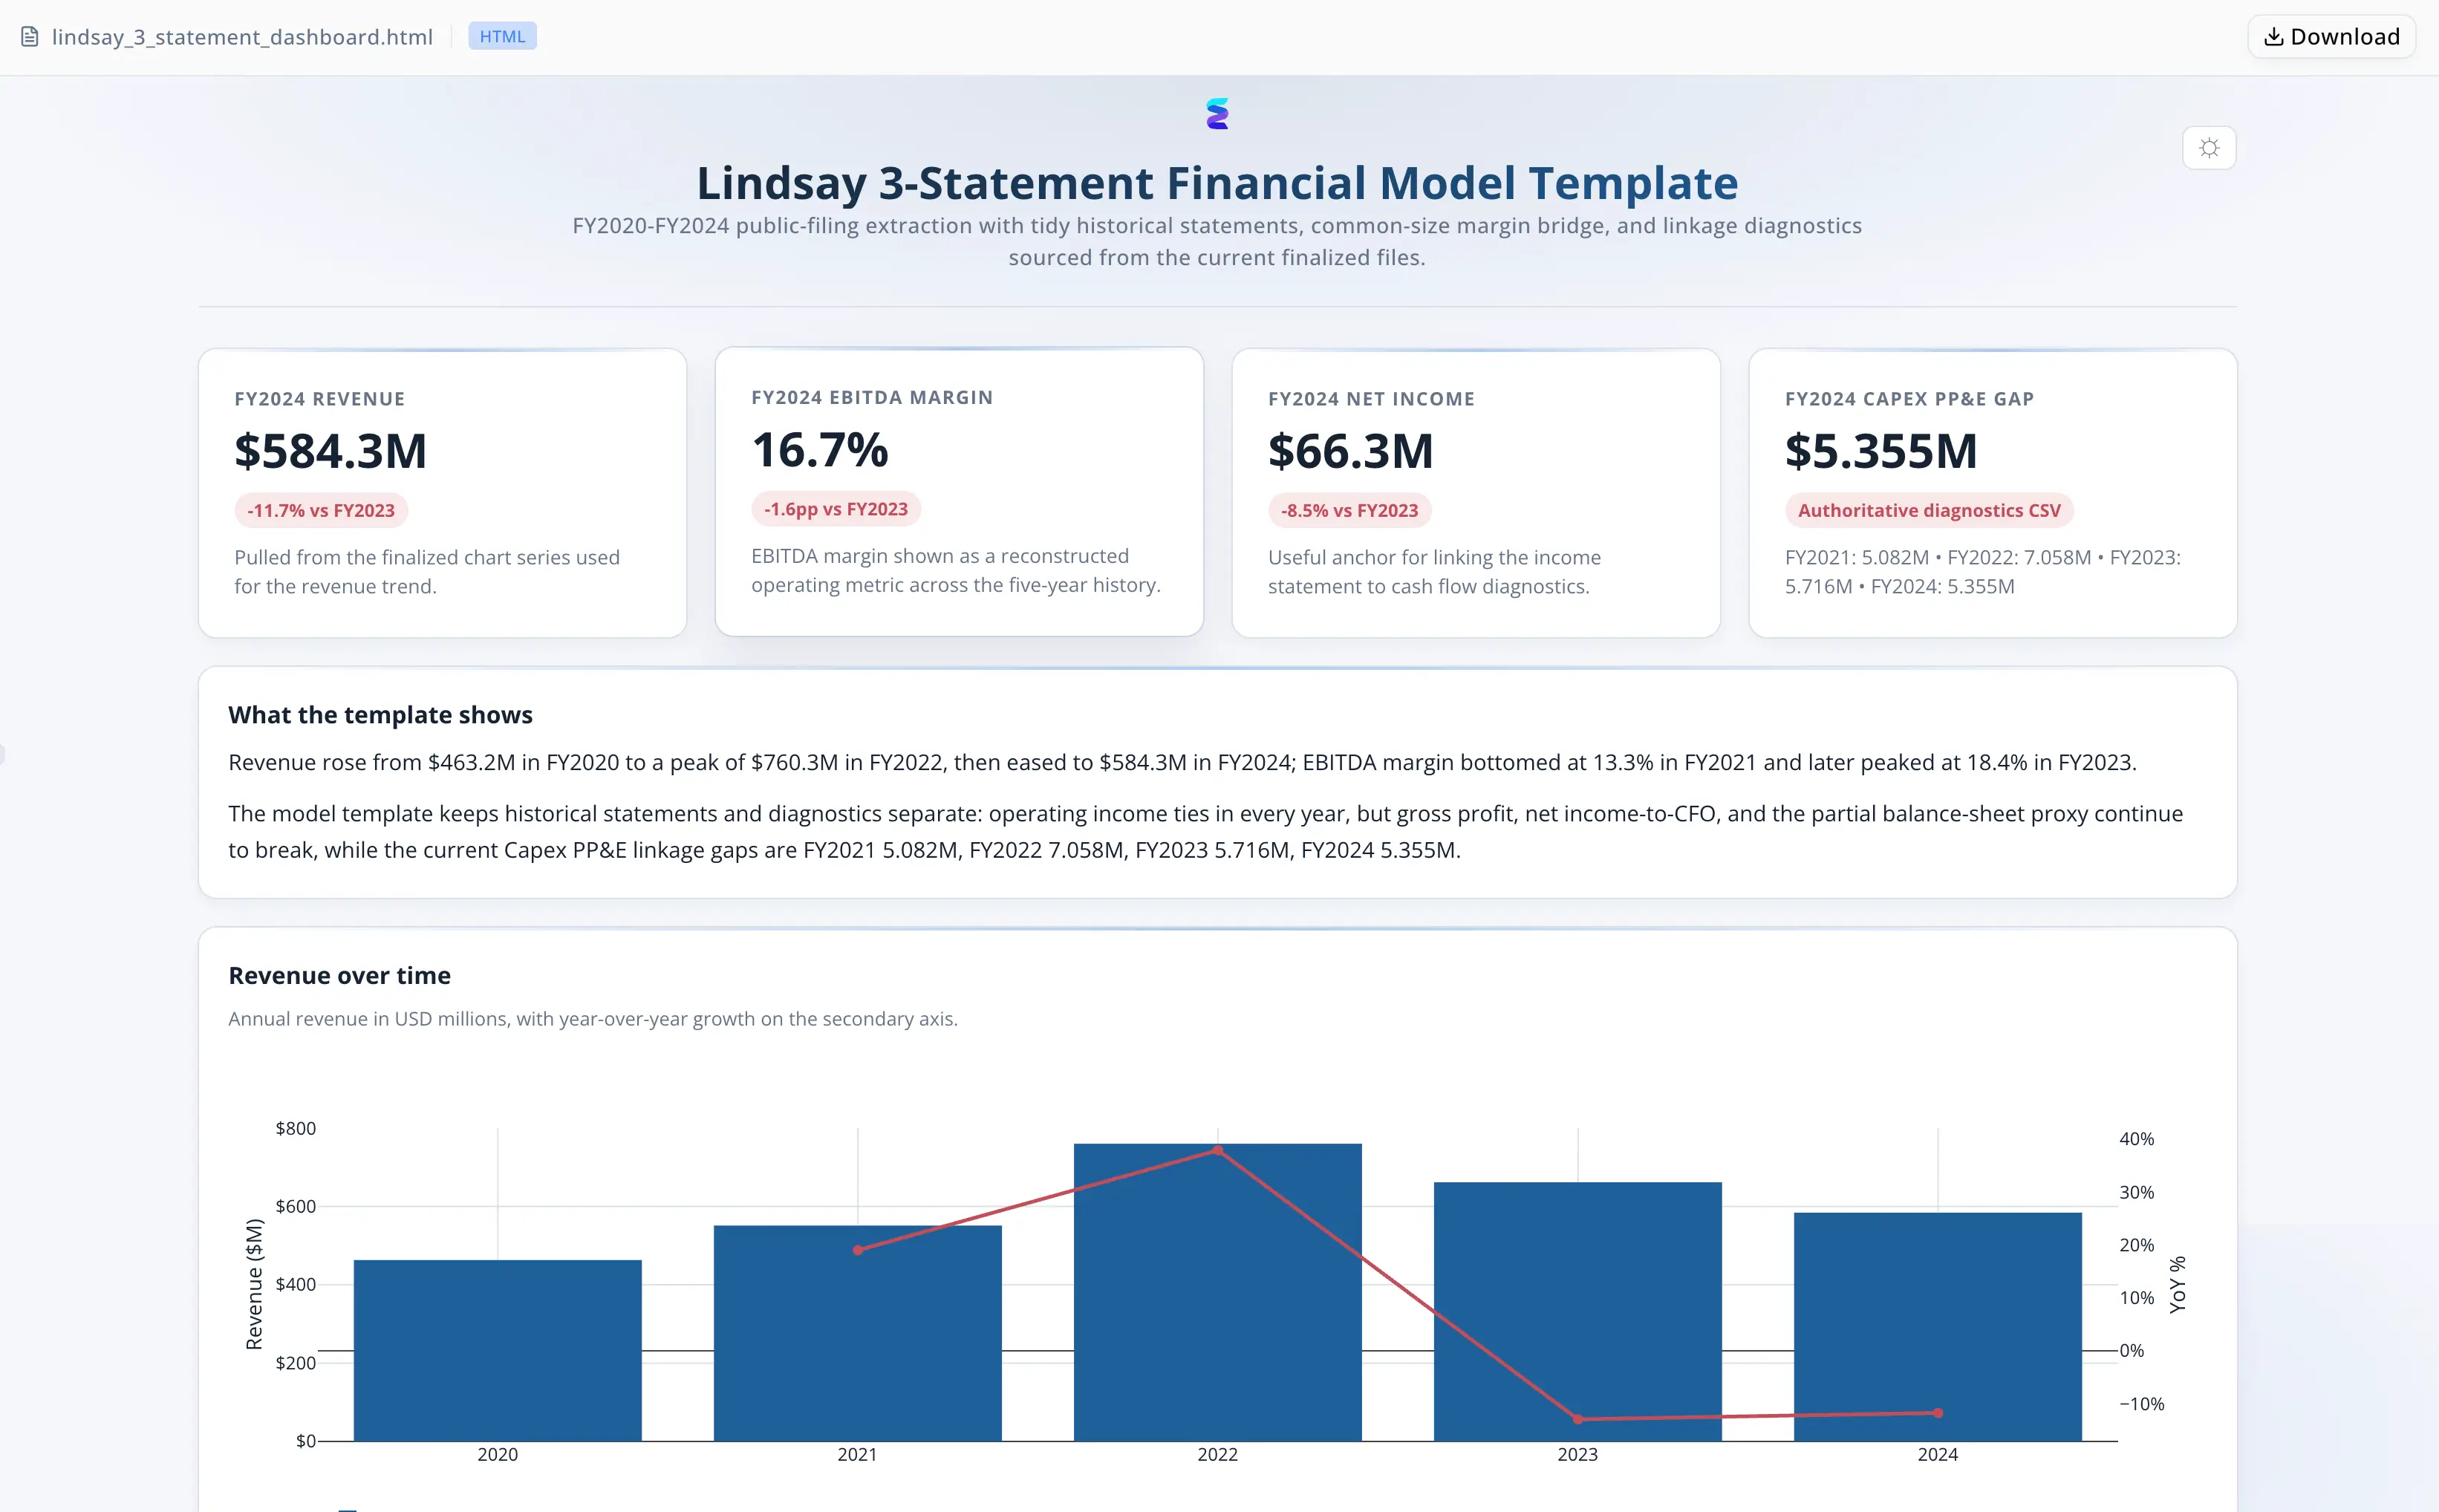Click the 40% secondary axis tick label

point(2136,1139)
